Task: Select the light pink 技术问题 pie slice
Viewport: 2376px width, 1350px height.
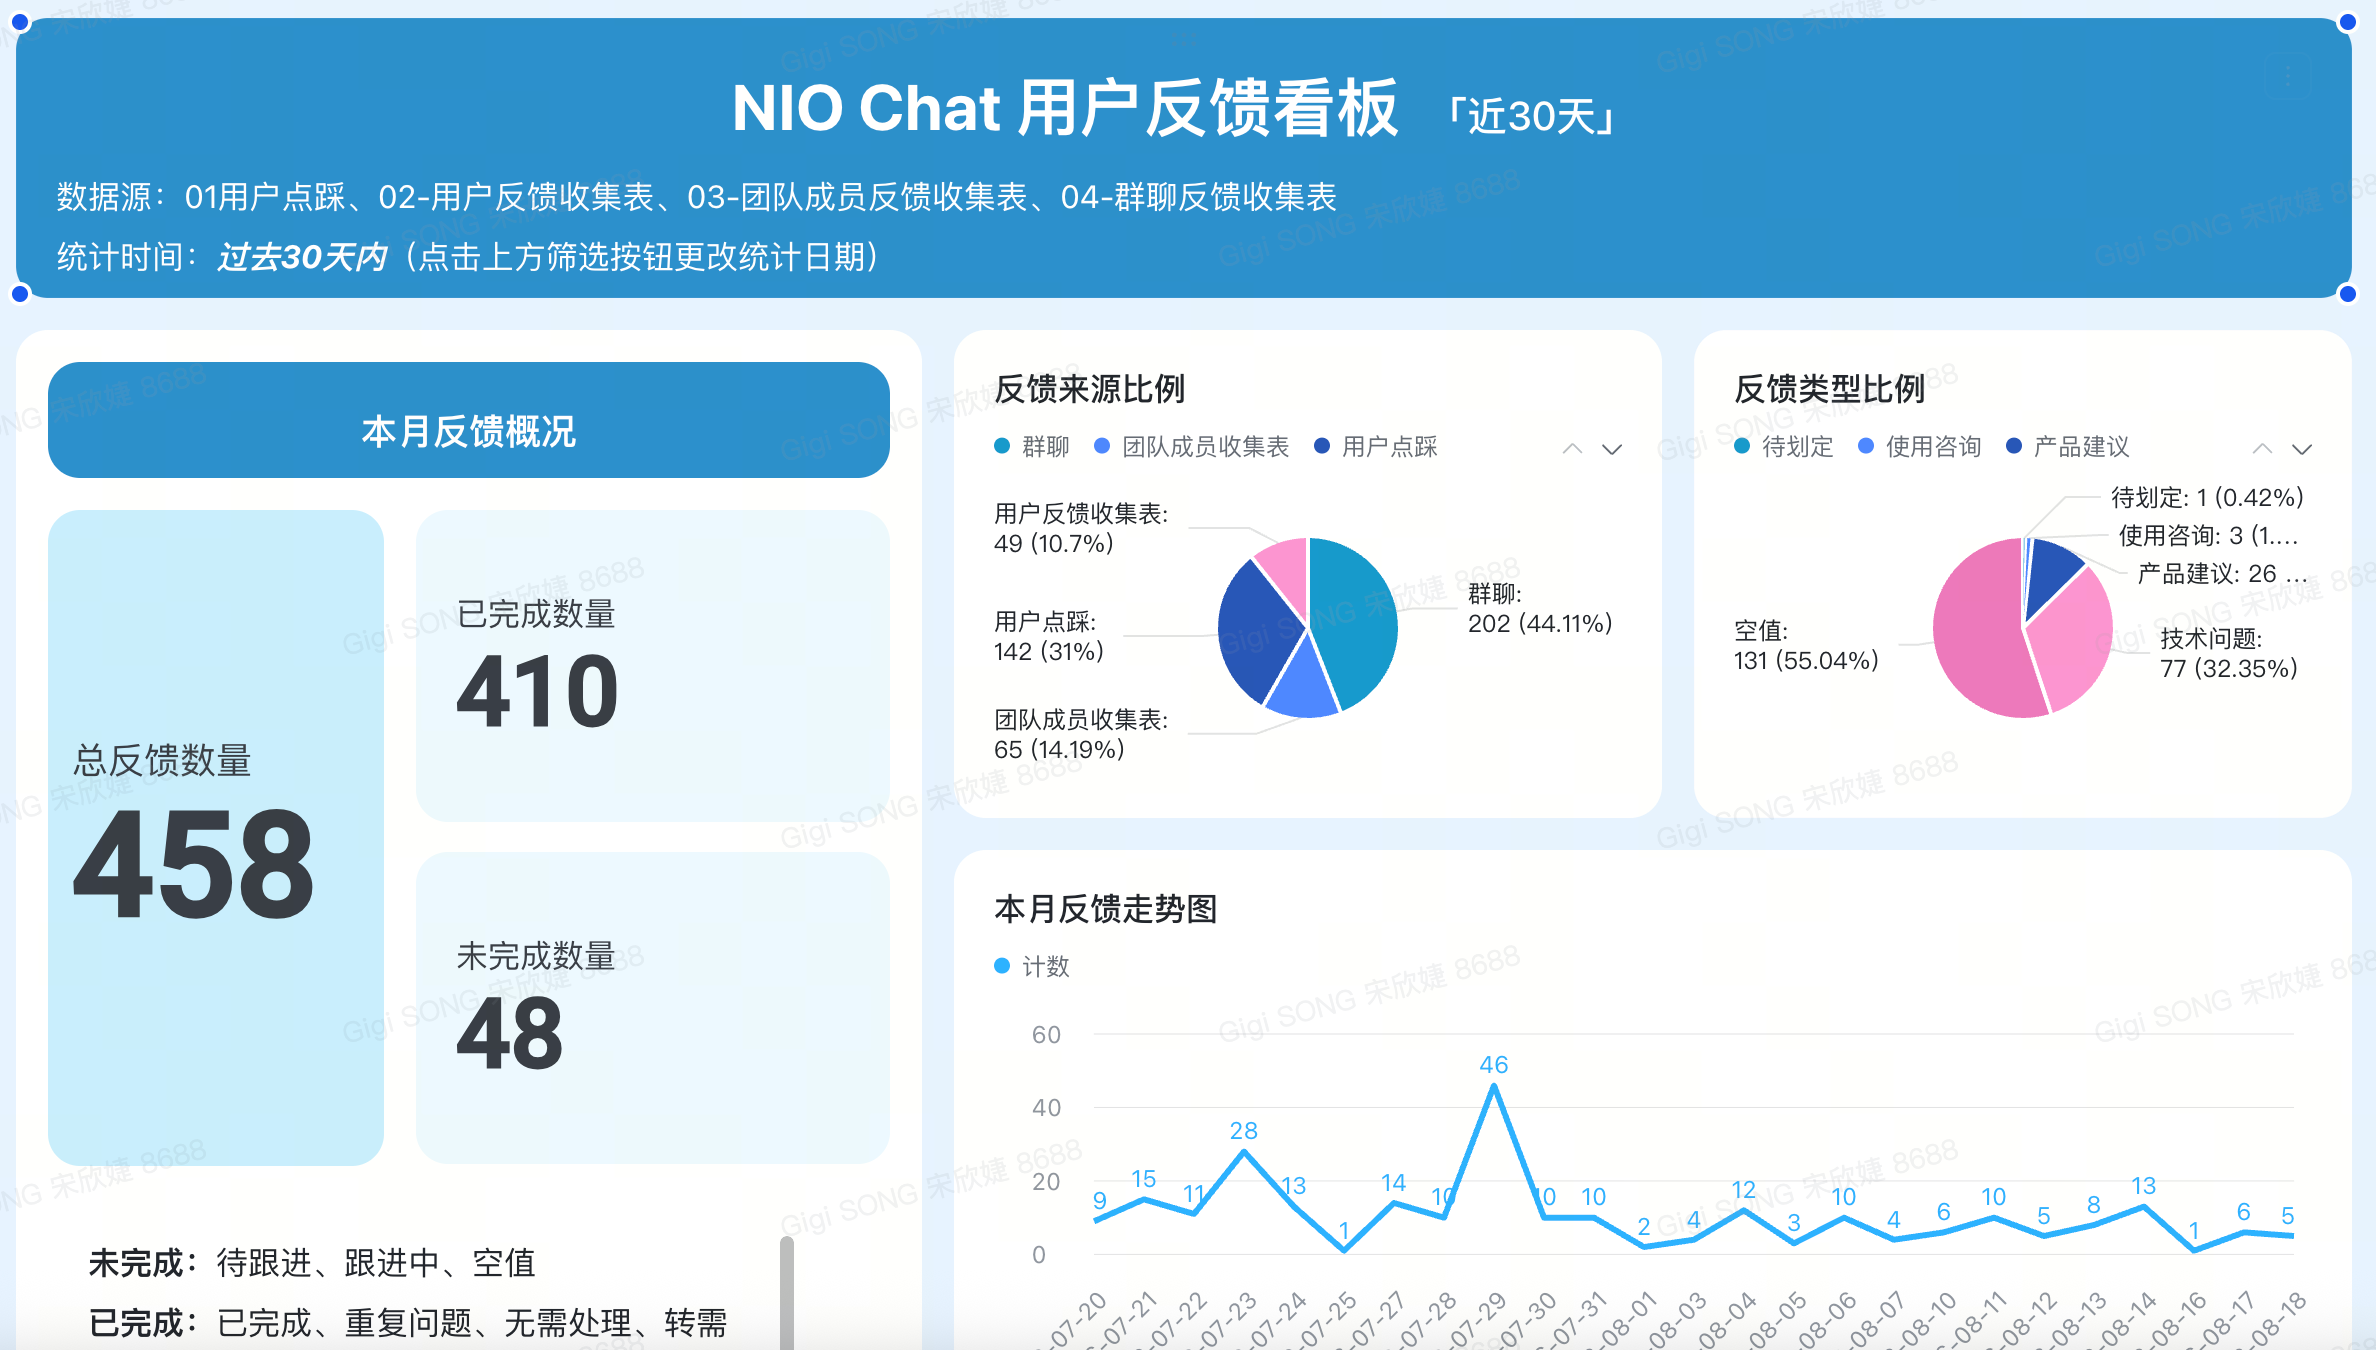Action: click(2074, 640)
